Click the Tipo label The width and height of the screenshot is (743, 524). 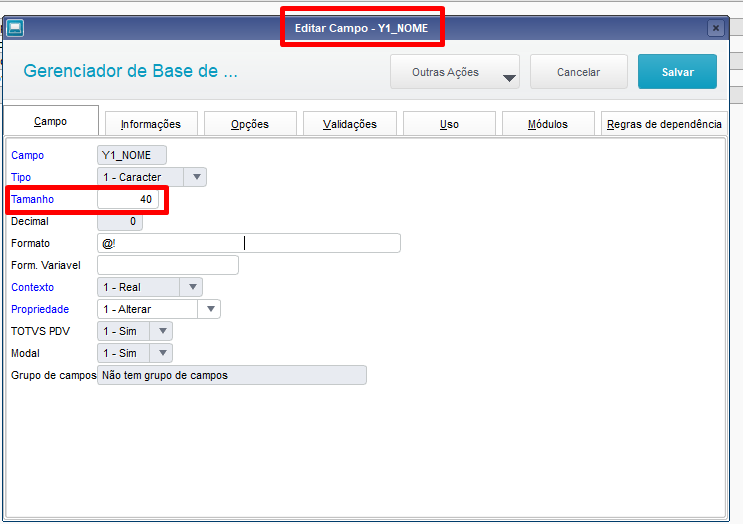[x=21, y=177]
